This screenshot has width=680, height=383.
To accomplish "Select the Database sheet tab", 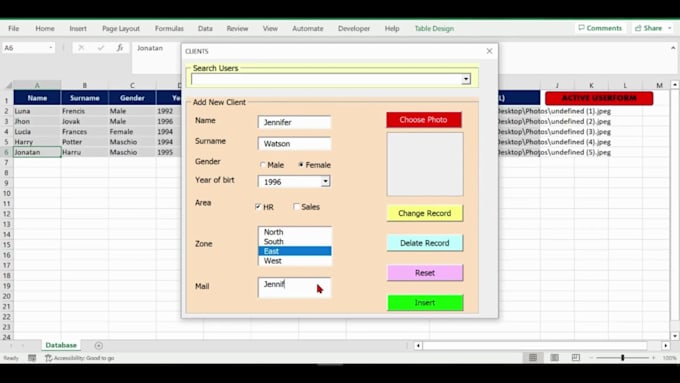I will 61,345.
